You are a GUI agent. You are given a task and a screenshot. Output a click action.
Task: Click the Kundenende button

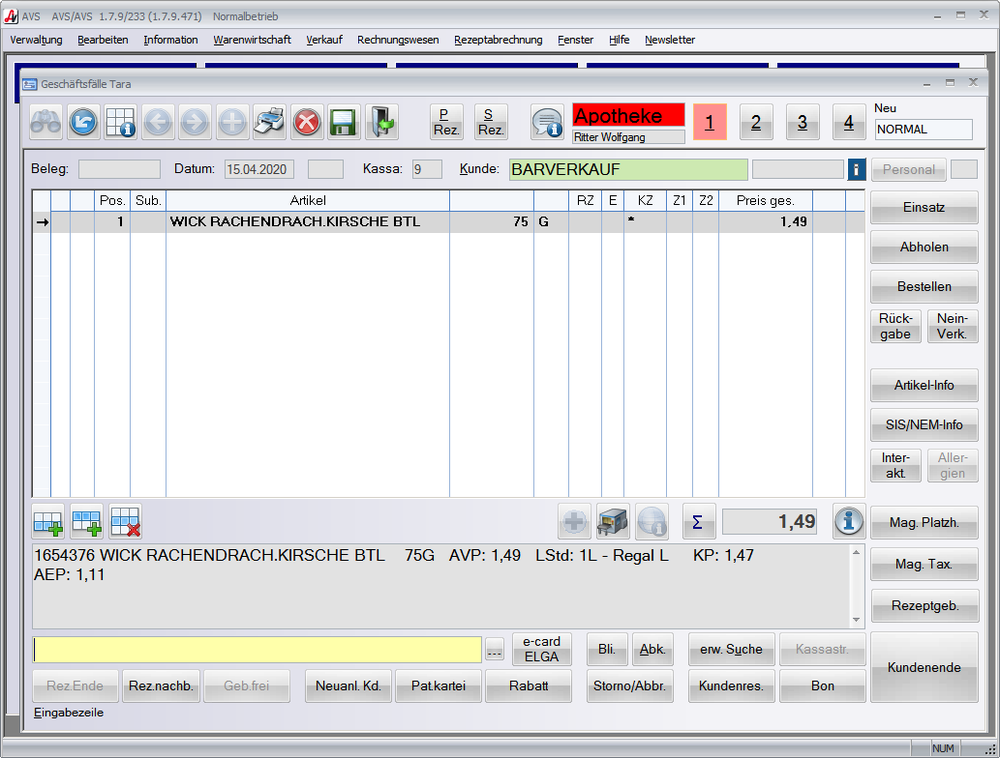tap(924, 667)
